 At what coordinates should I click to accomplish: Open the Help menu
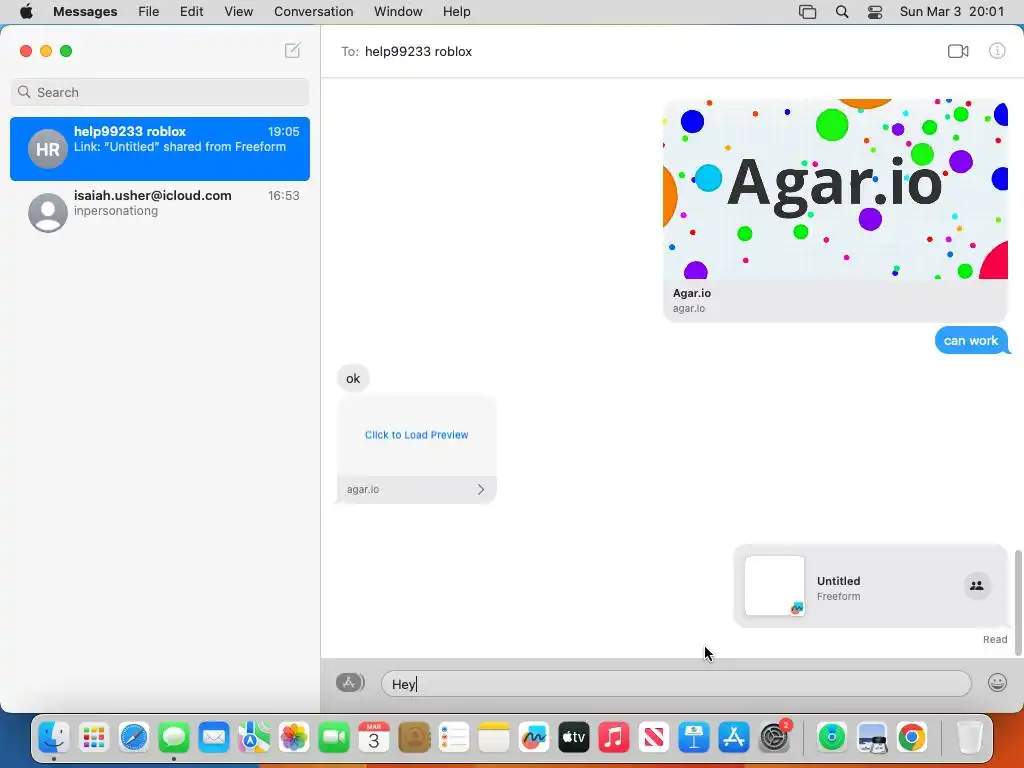(456, 12)
